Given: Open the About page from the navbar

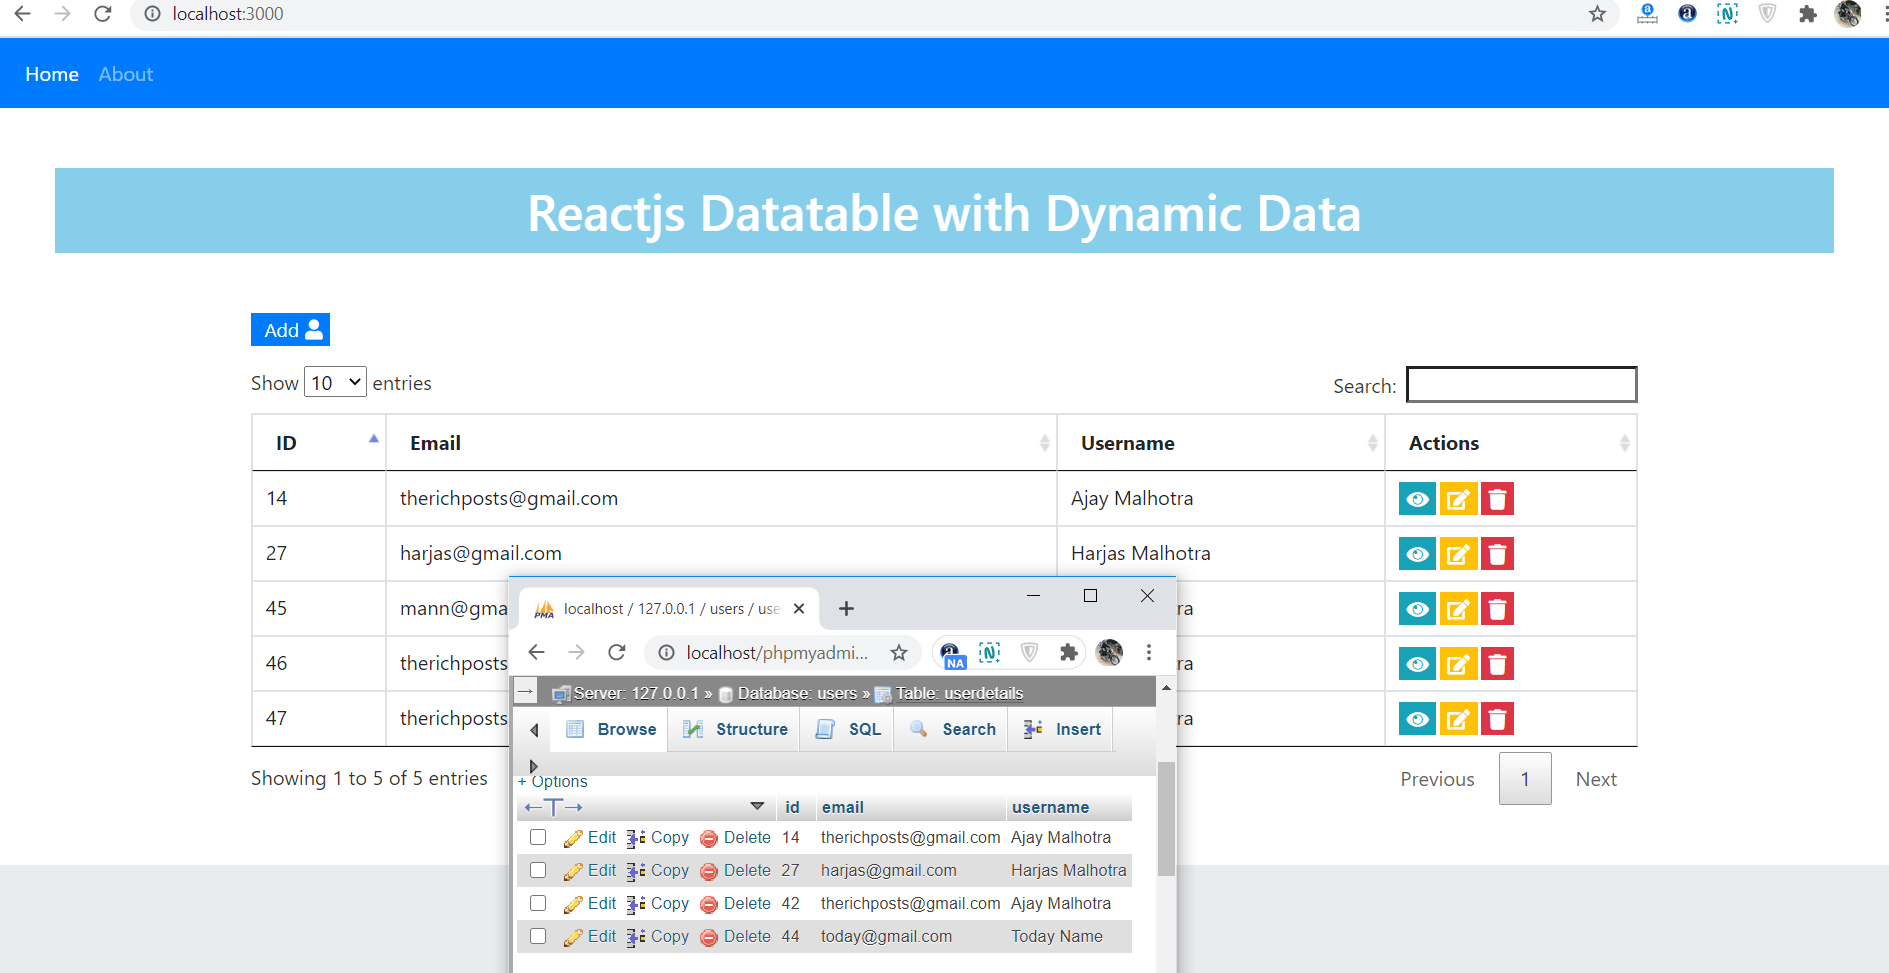Looking at the screenshot, I should (125, 73).
